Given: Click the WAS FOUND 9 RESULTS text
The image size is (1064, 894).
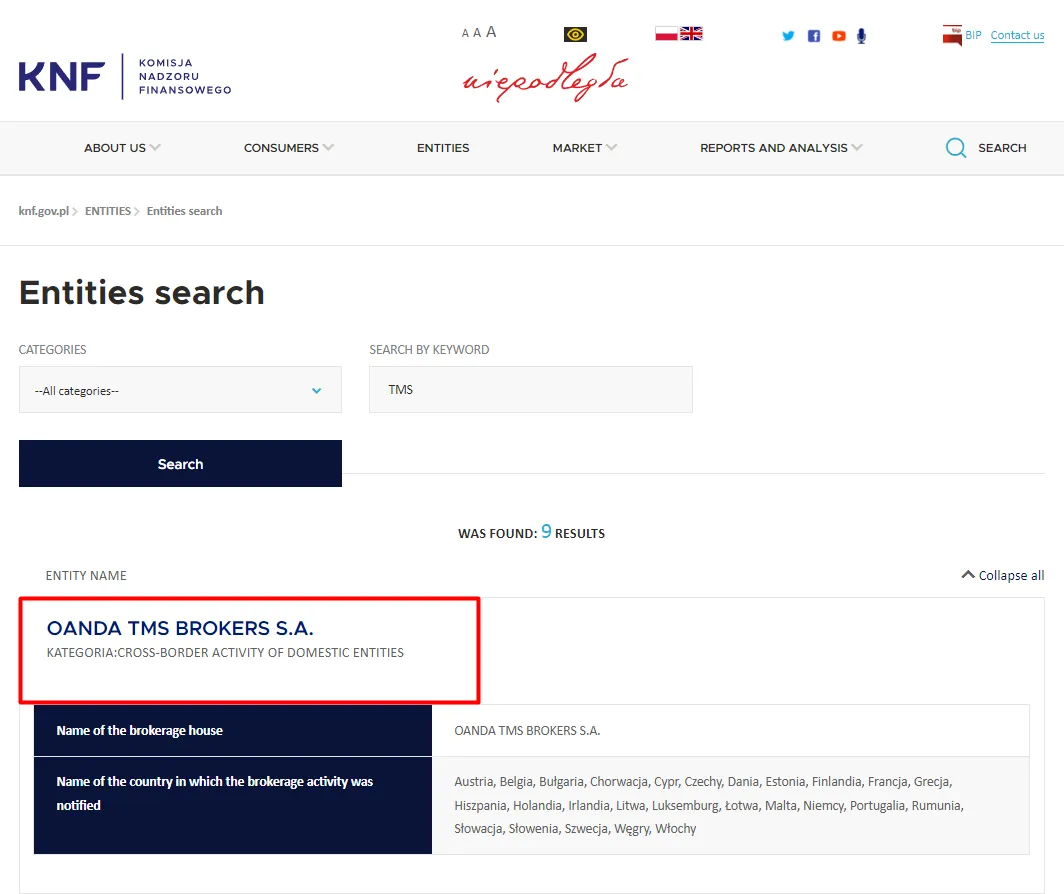Looking at the screenshot, I should point(531,532).
